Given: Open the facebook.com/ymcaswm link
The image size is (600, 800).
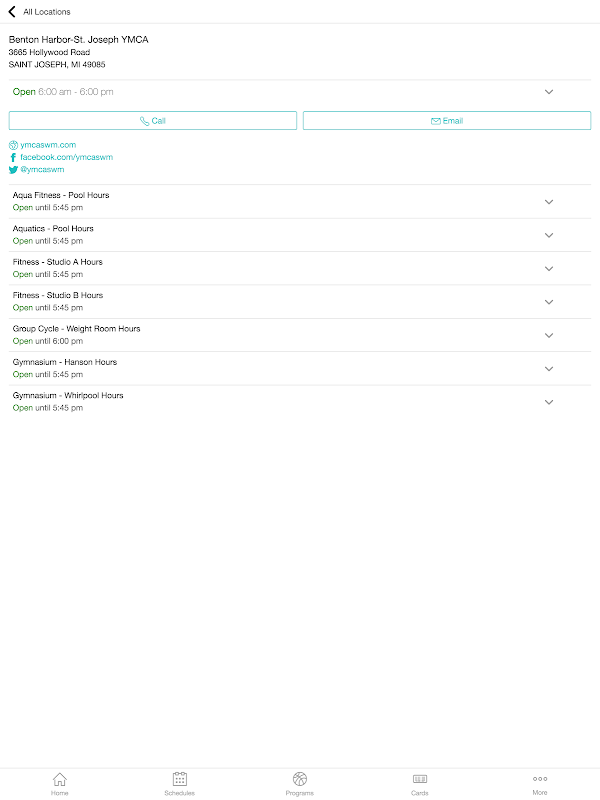Looking at the screenshot, I should click(66, 157).
